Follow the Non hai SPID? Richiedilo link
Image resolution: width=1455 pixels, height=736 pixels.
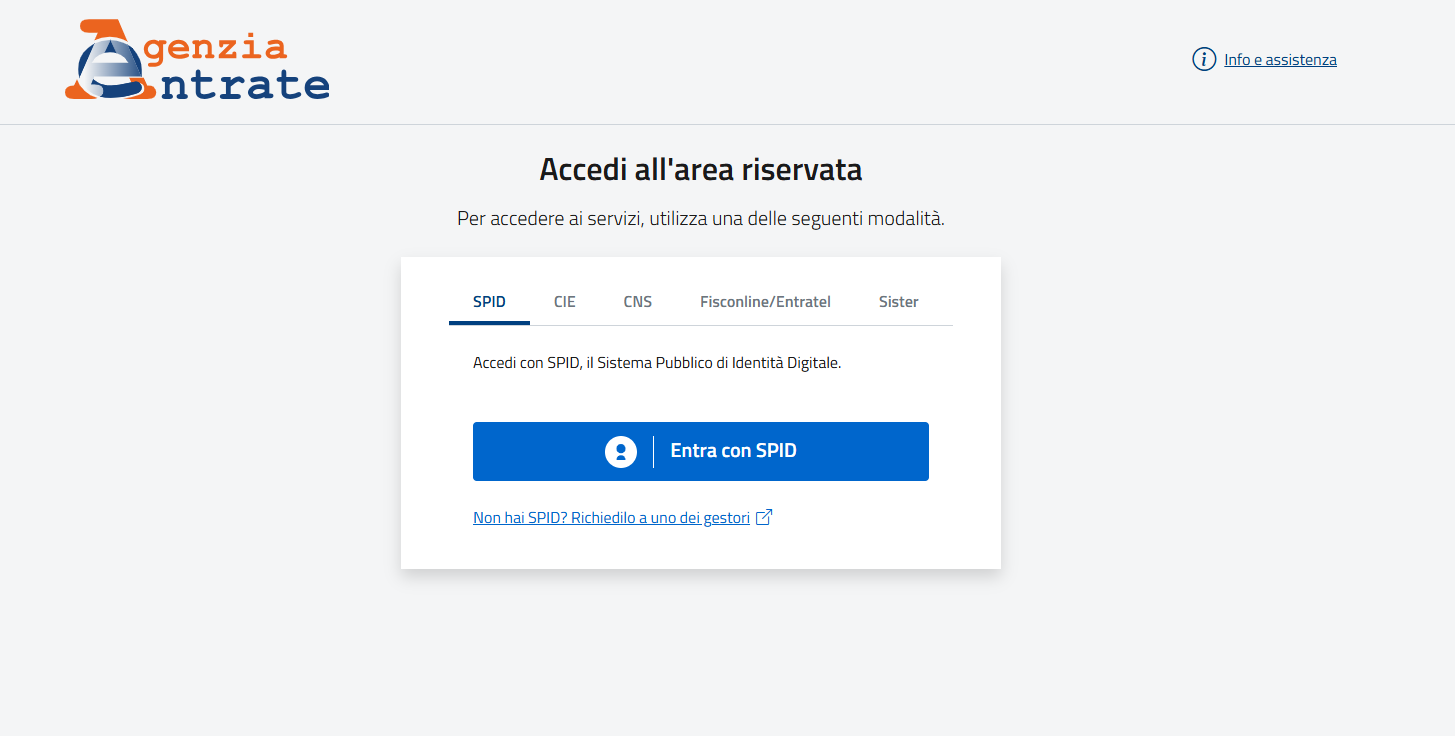coord(611,518)
